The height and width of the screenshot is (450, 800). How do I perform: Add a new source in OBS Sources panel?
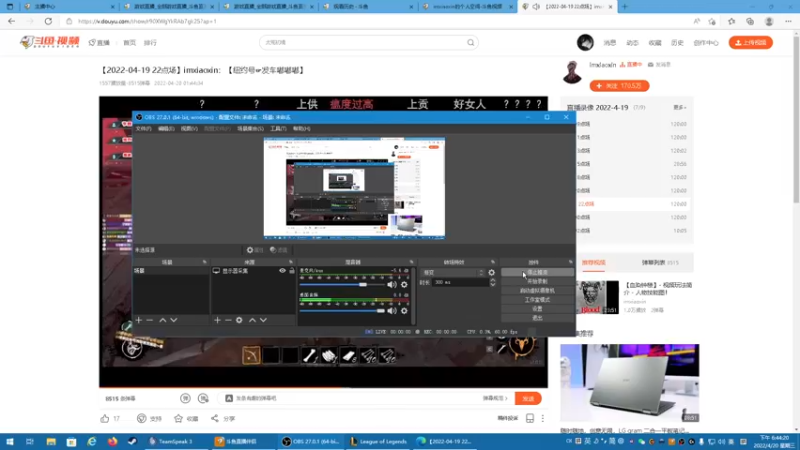click(217, 320)
